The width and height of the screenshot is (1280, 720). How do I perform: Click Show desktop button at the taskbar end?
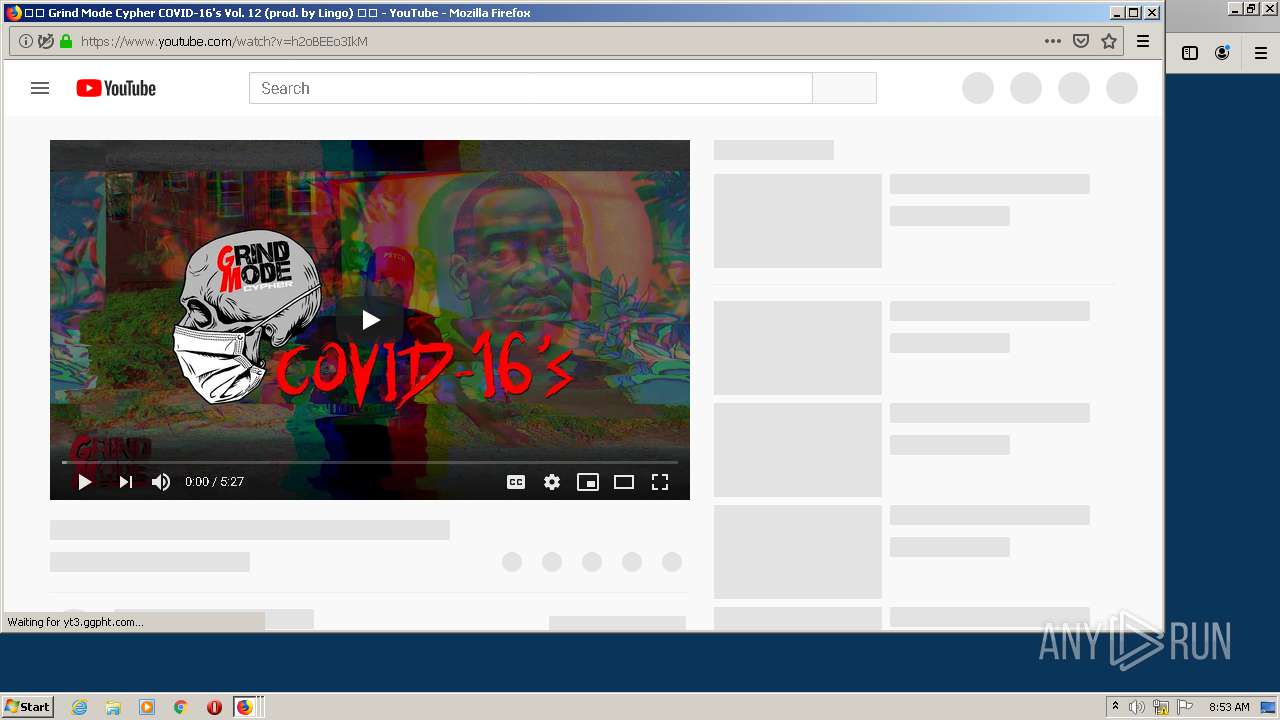[1269, 707]
